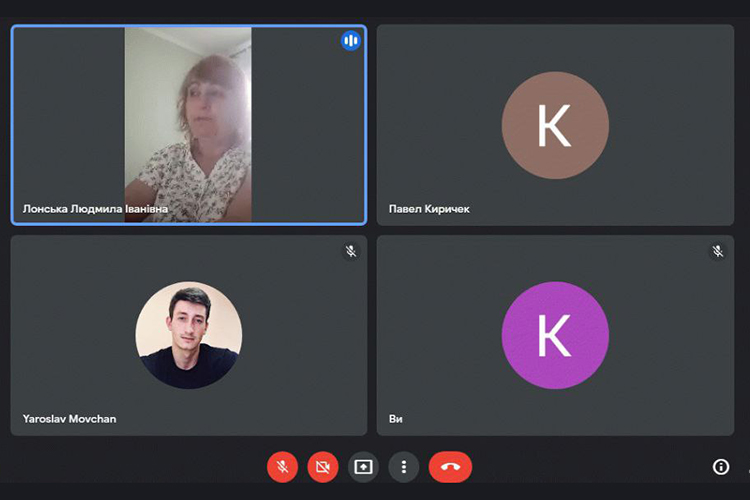
Task: Open meeting details info icon
Action: 720,467
